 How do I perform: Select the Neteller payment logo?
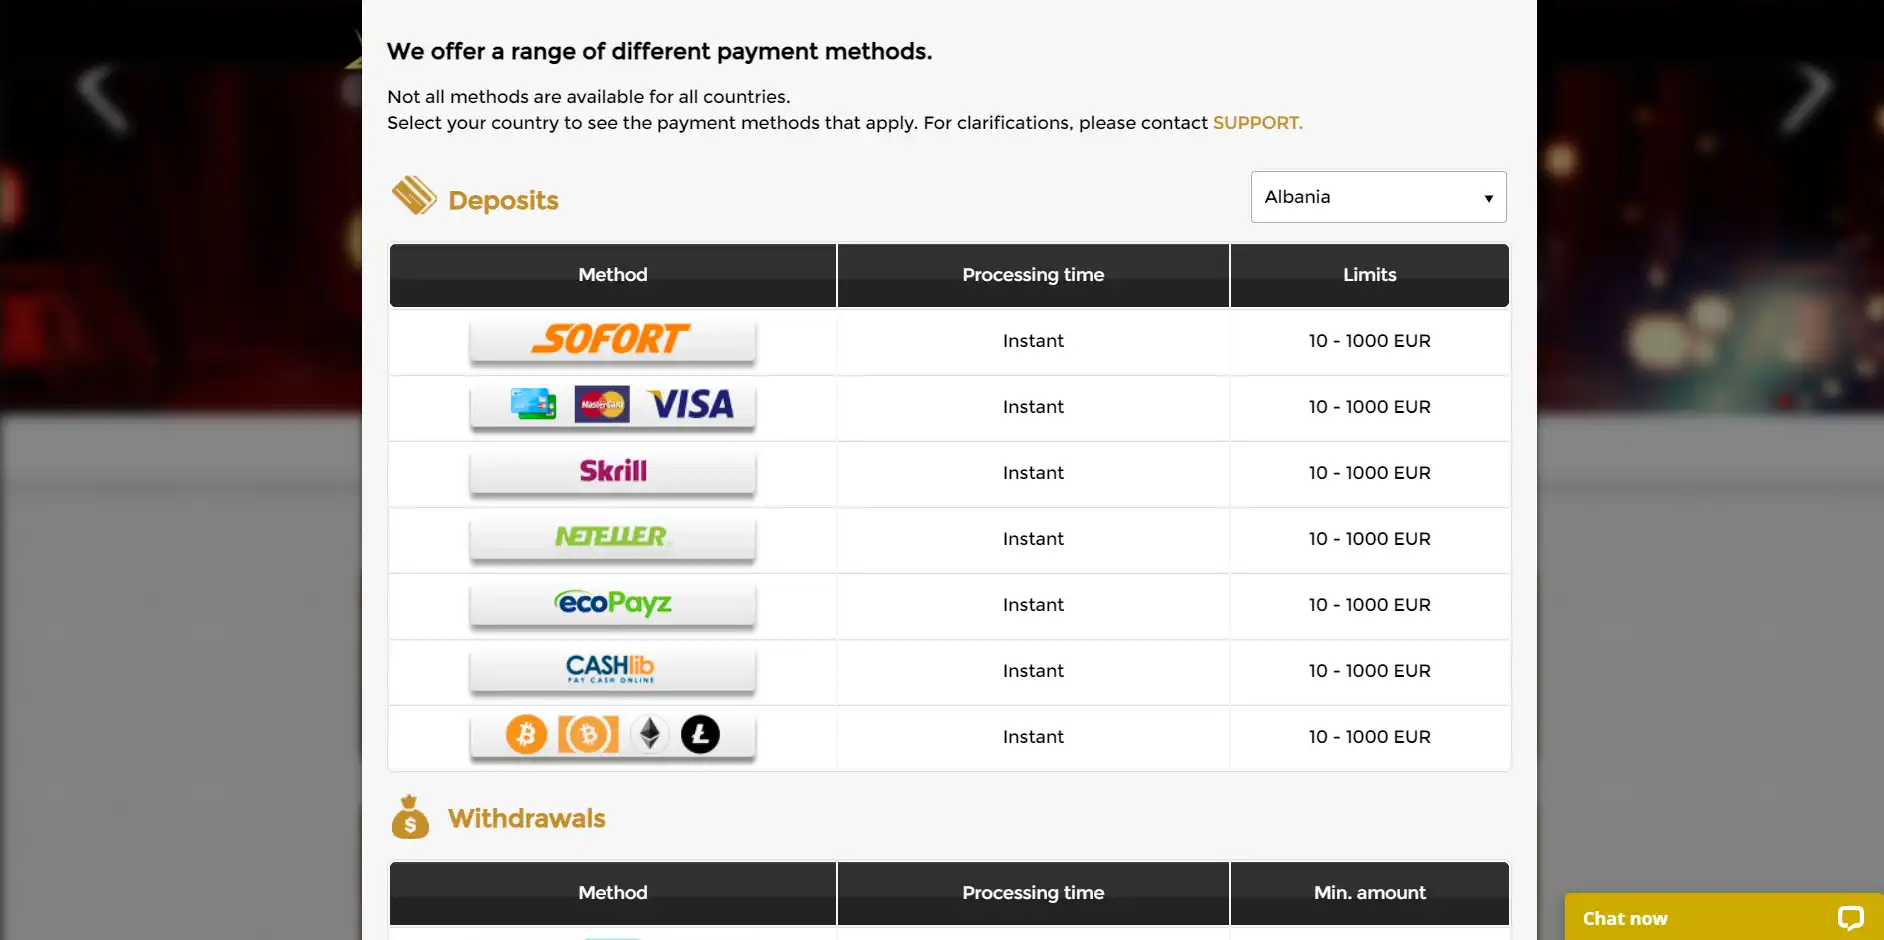pyautogui.click(x=611, y=537)
